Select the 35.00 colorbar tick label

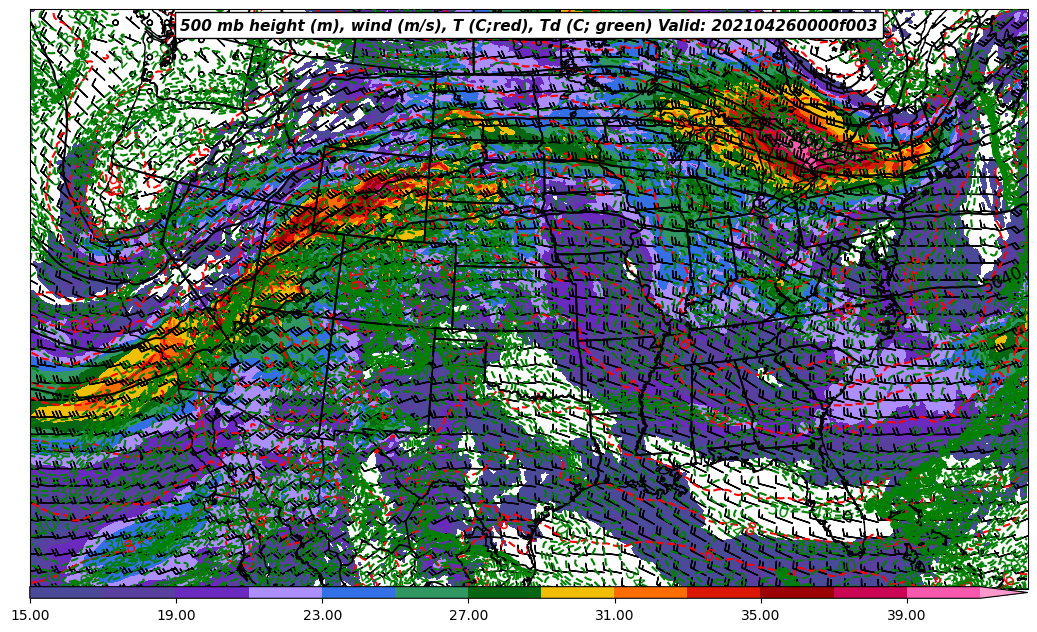pos(760,615)
